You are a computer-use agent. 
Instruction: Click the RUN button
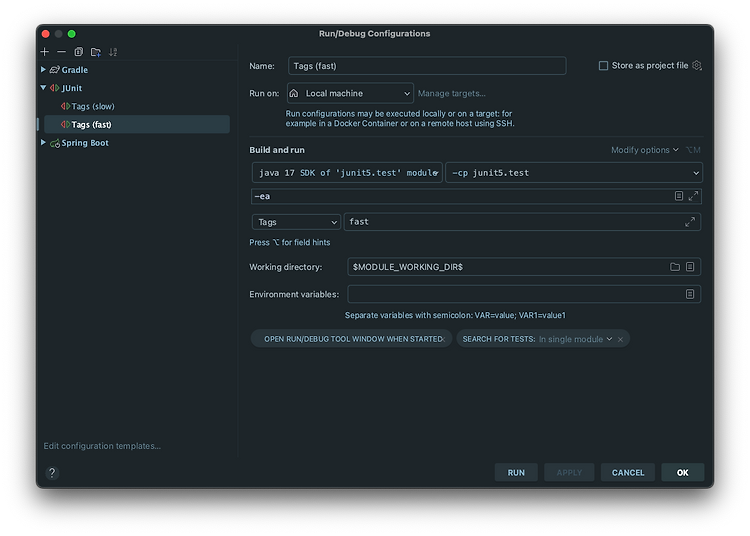[x=516, y=472]
